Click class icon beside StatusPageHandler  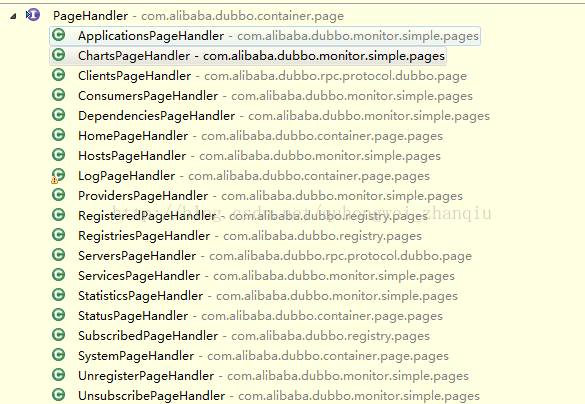pos(59,315)
